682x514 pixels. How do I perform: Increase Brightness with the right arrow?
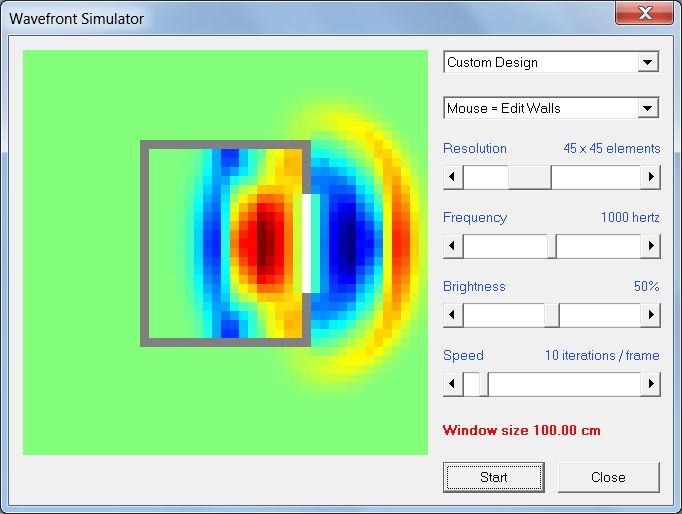[651, 315]
